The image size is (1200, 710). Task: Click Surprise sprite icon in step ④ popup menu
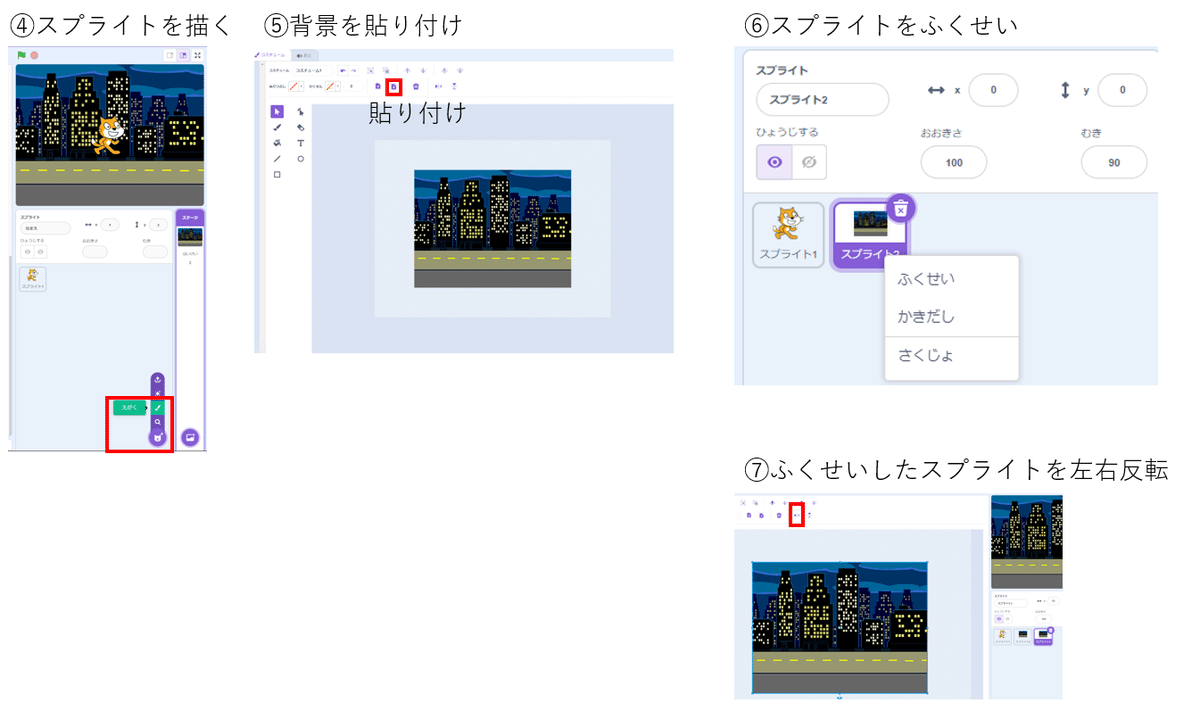coord(158,394)
